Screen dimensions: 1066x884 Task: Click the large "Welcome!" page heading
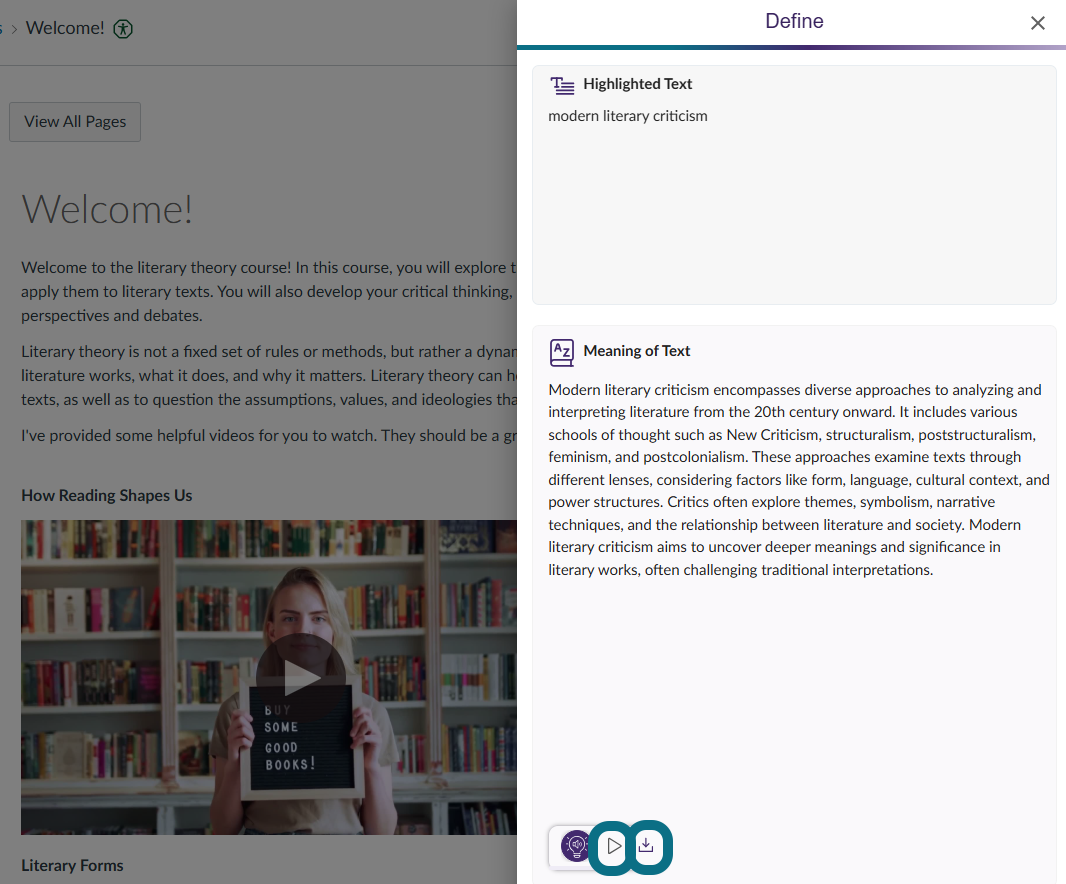[x=107, y=209]
